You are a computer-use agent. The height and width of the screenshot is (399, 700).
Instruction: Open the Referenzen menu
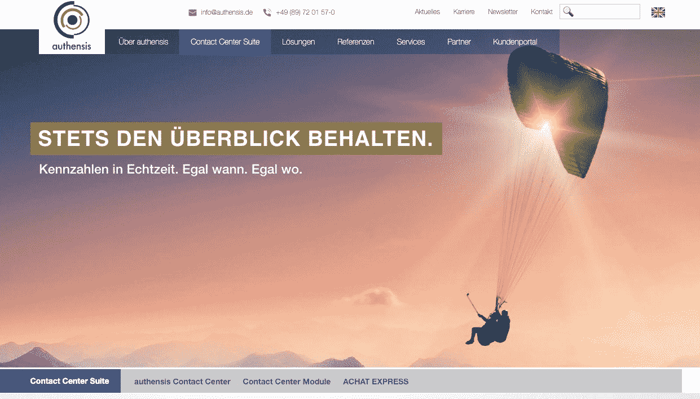pos(356,42)
